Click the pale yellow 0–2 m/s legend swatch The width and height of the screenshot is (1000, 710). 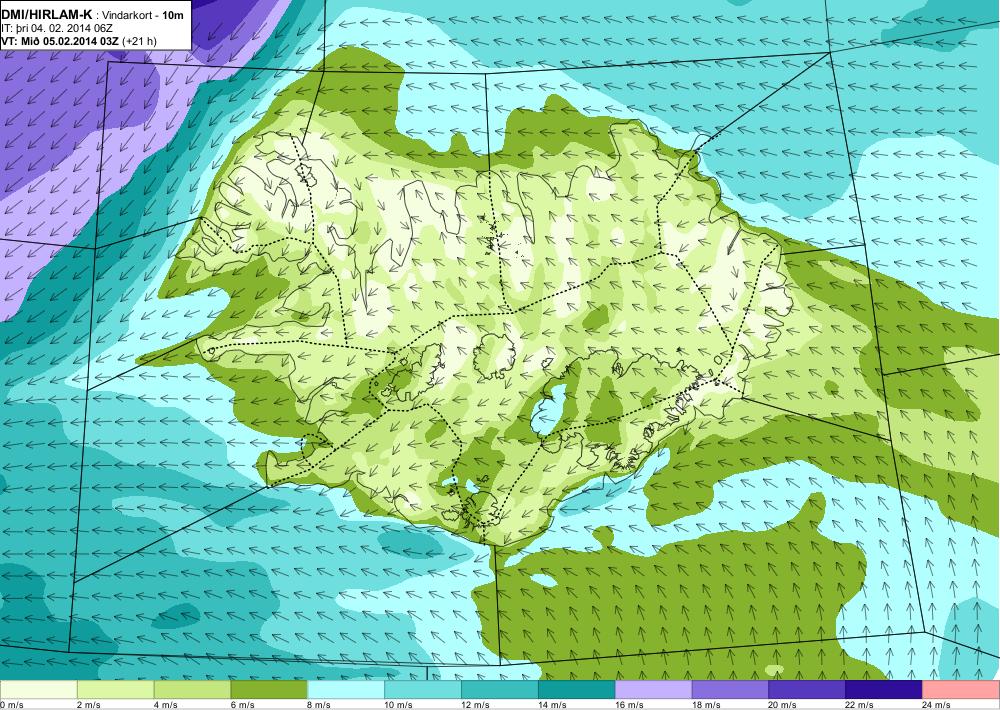38,690
